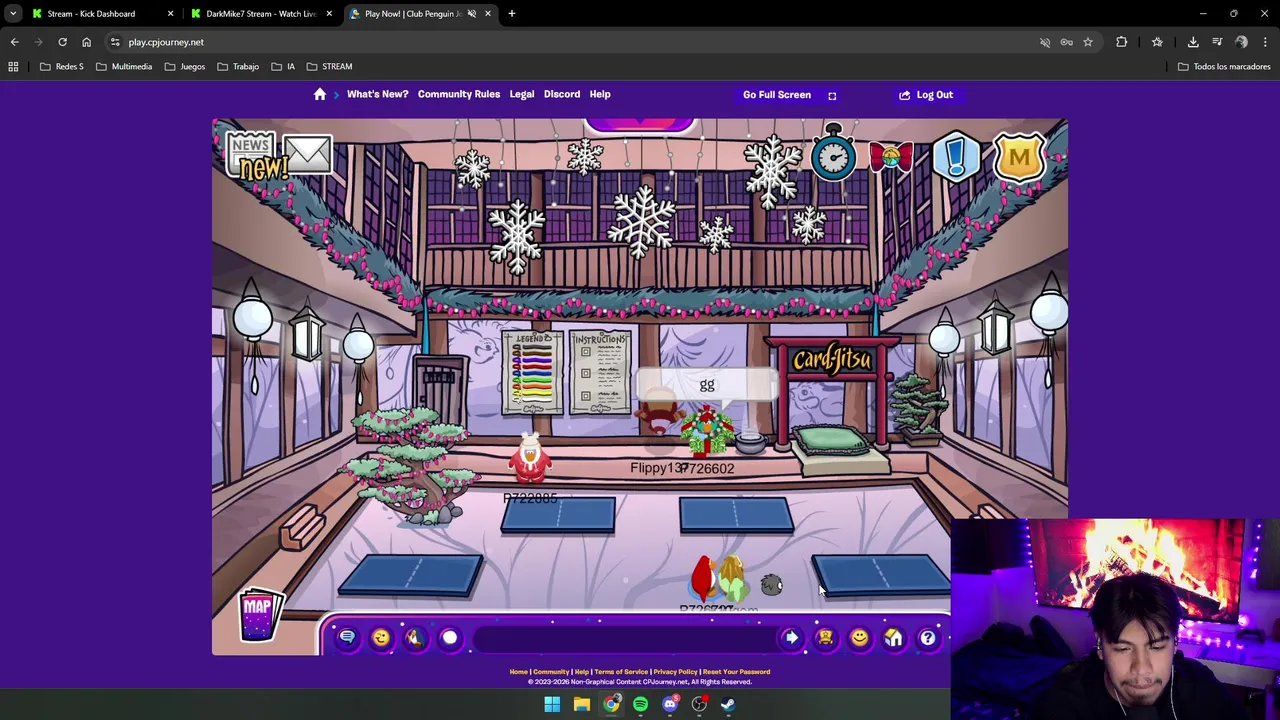Open the penguin actions icon
This screenshot has width=1280, height=720.
pyautogui.click(x=415, y=638)
